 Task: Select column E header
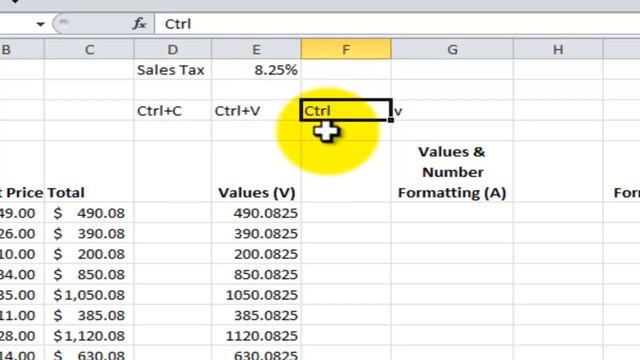coord(256,49)
